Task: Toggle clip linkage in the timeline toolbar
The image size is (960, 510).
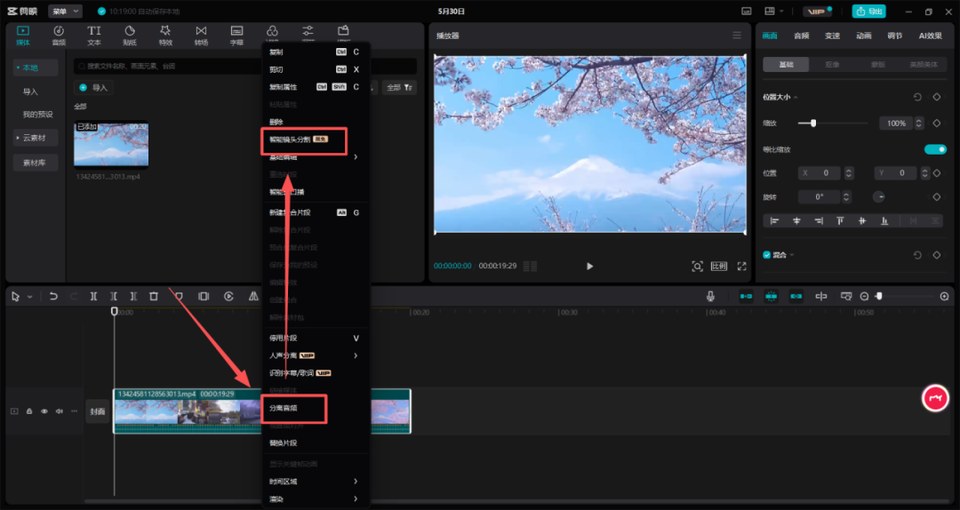Action: 796,296
